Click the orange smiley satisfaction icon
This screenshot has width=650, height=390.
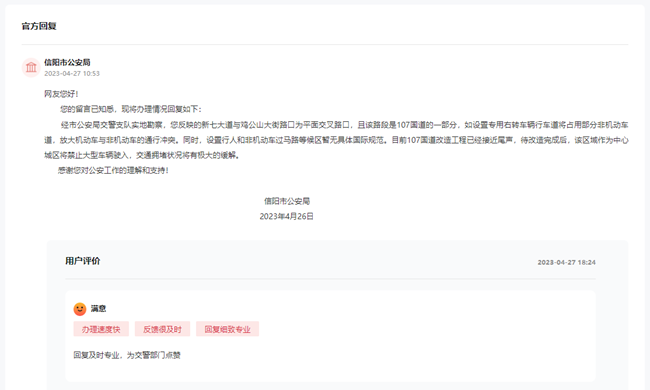tap(80, 309)
